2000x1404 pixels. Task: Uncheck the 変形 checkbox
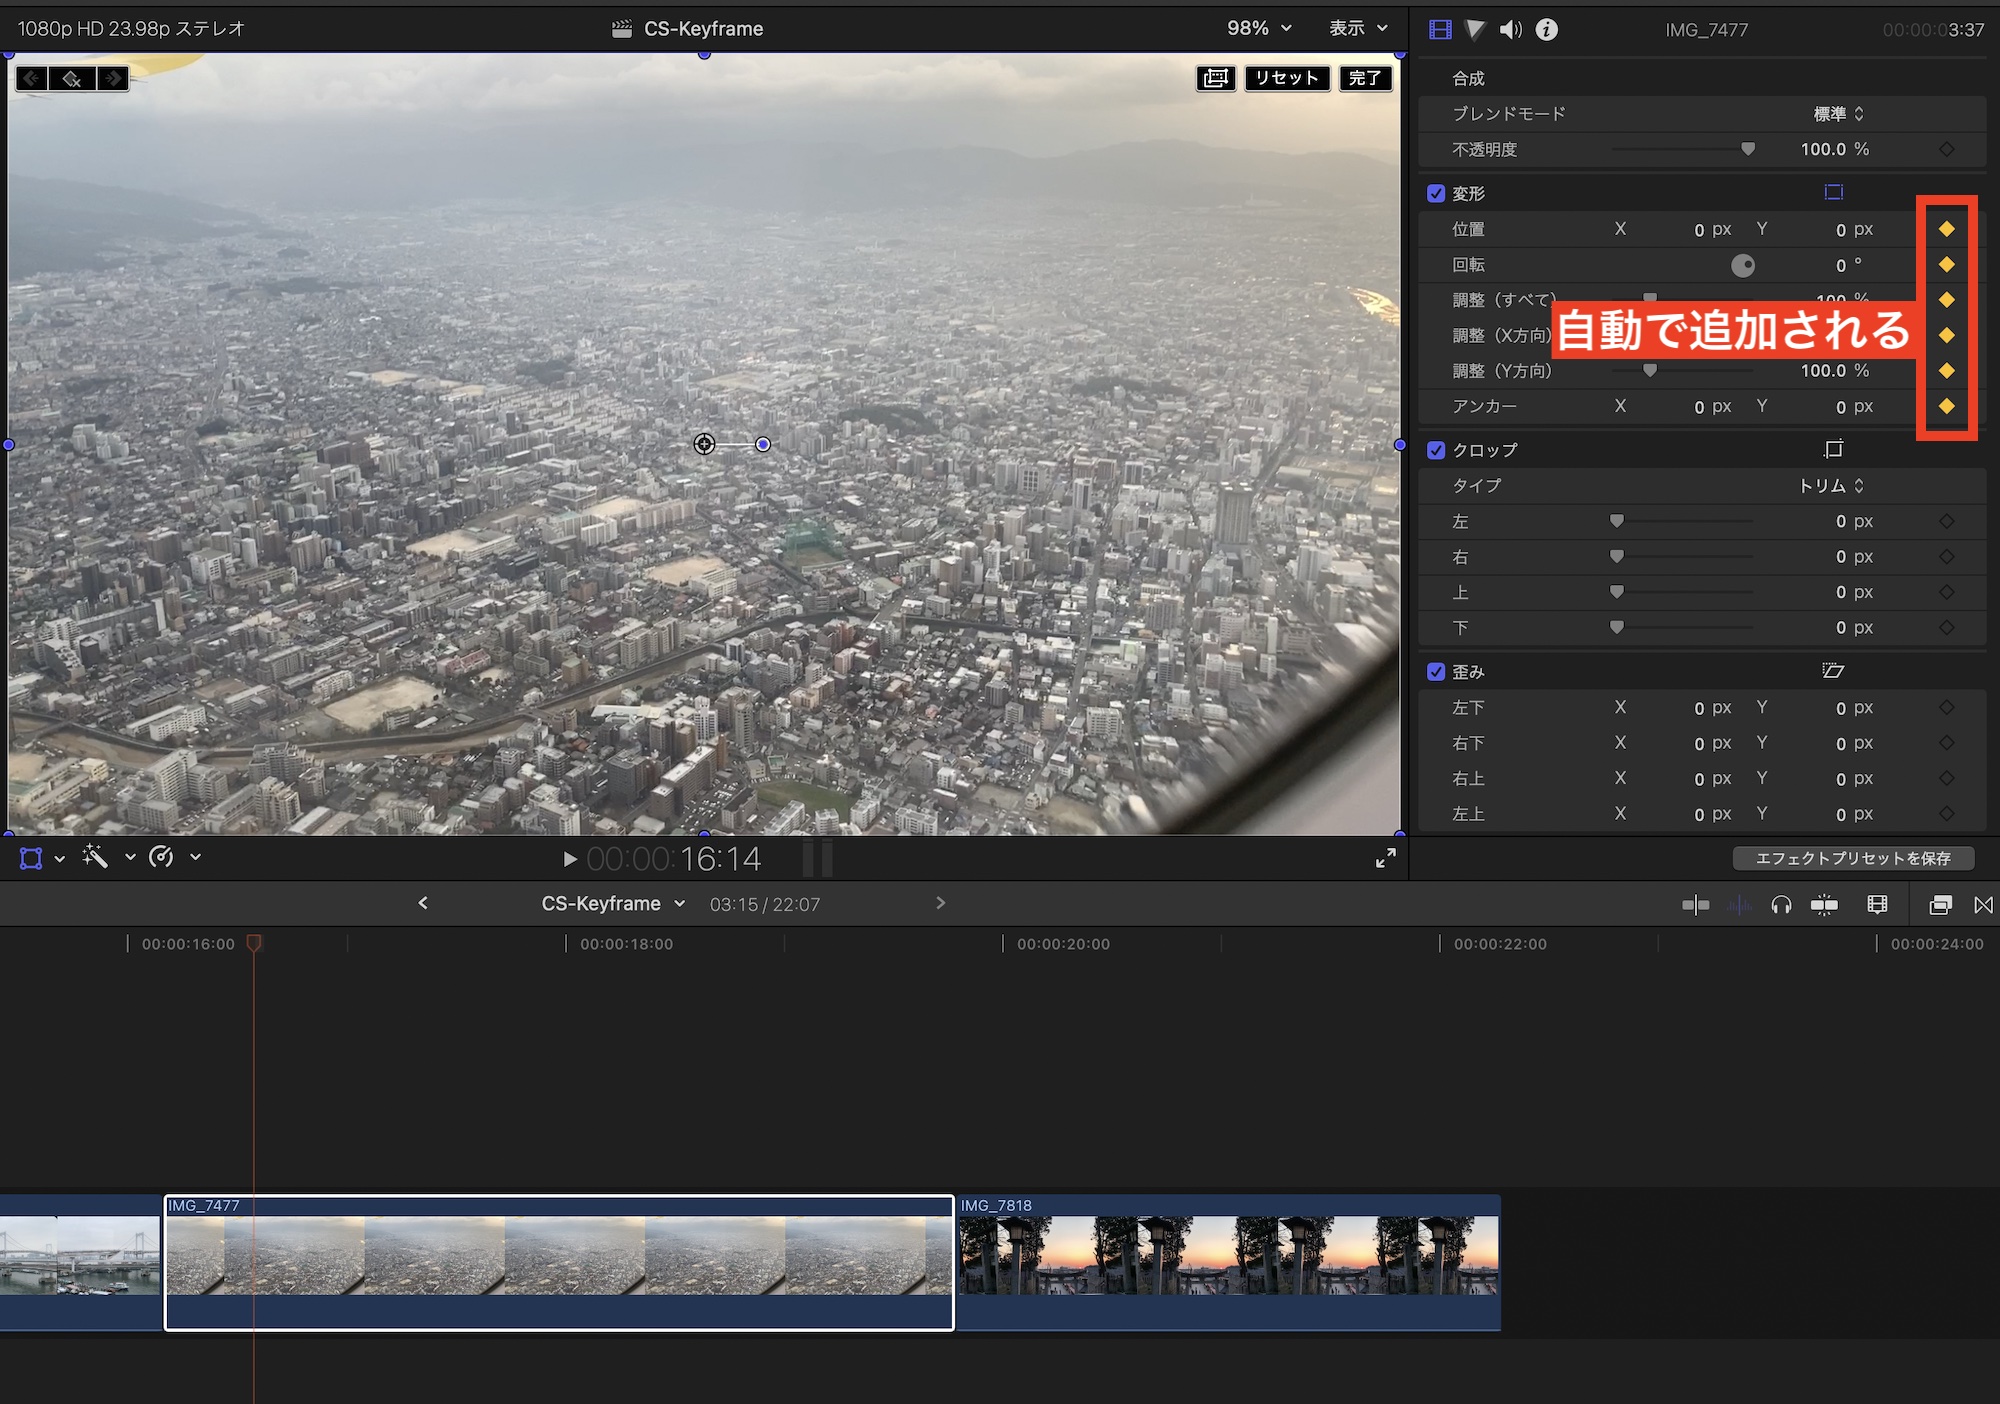tap(1436, 193)
